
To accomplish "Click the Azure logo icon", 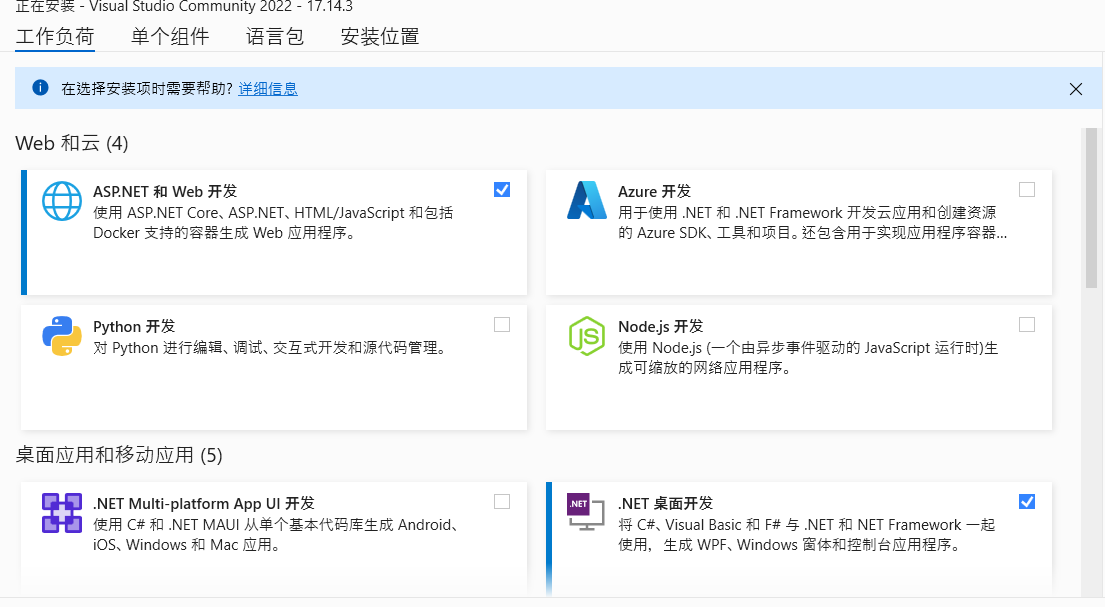I will pos(586,200).
